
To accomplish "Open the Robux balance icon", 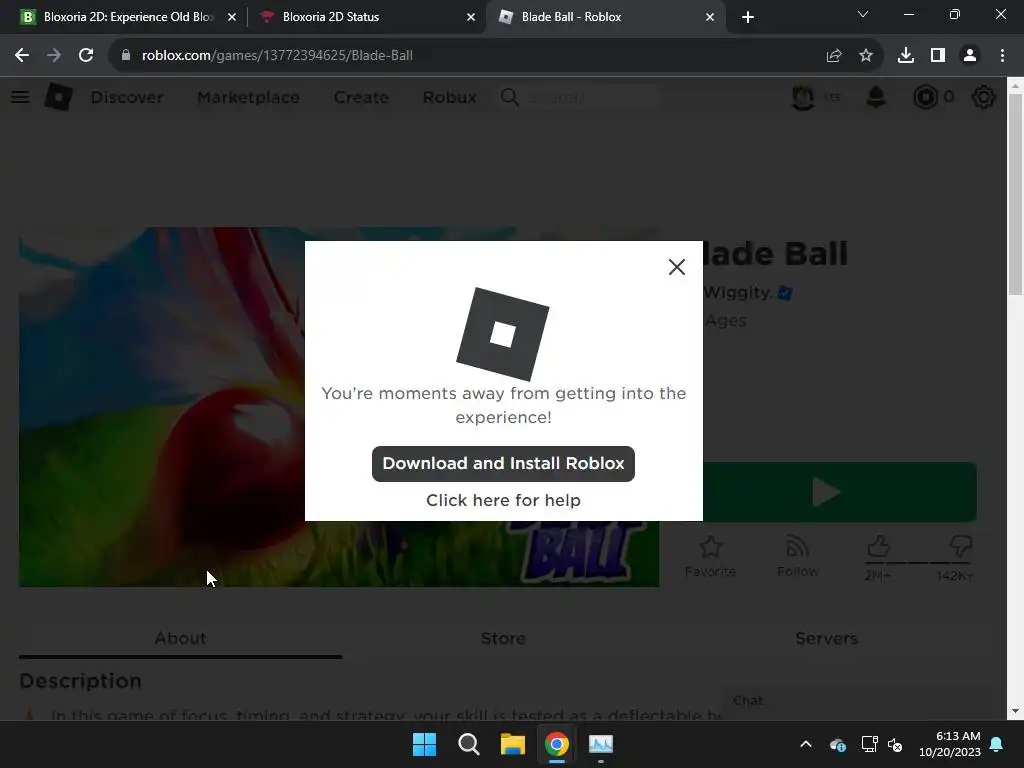I will (x=925, y=97).
